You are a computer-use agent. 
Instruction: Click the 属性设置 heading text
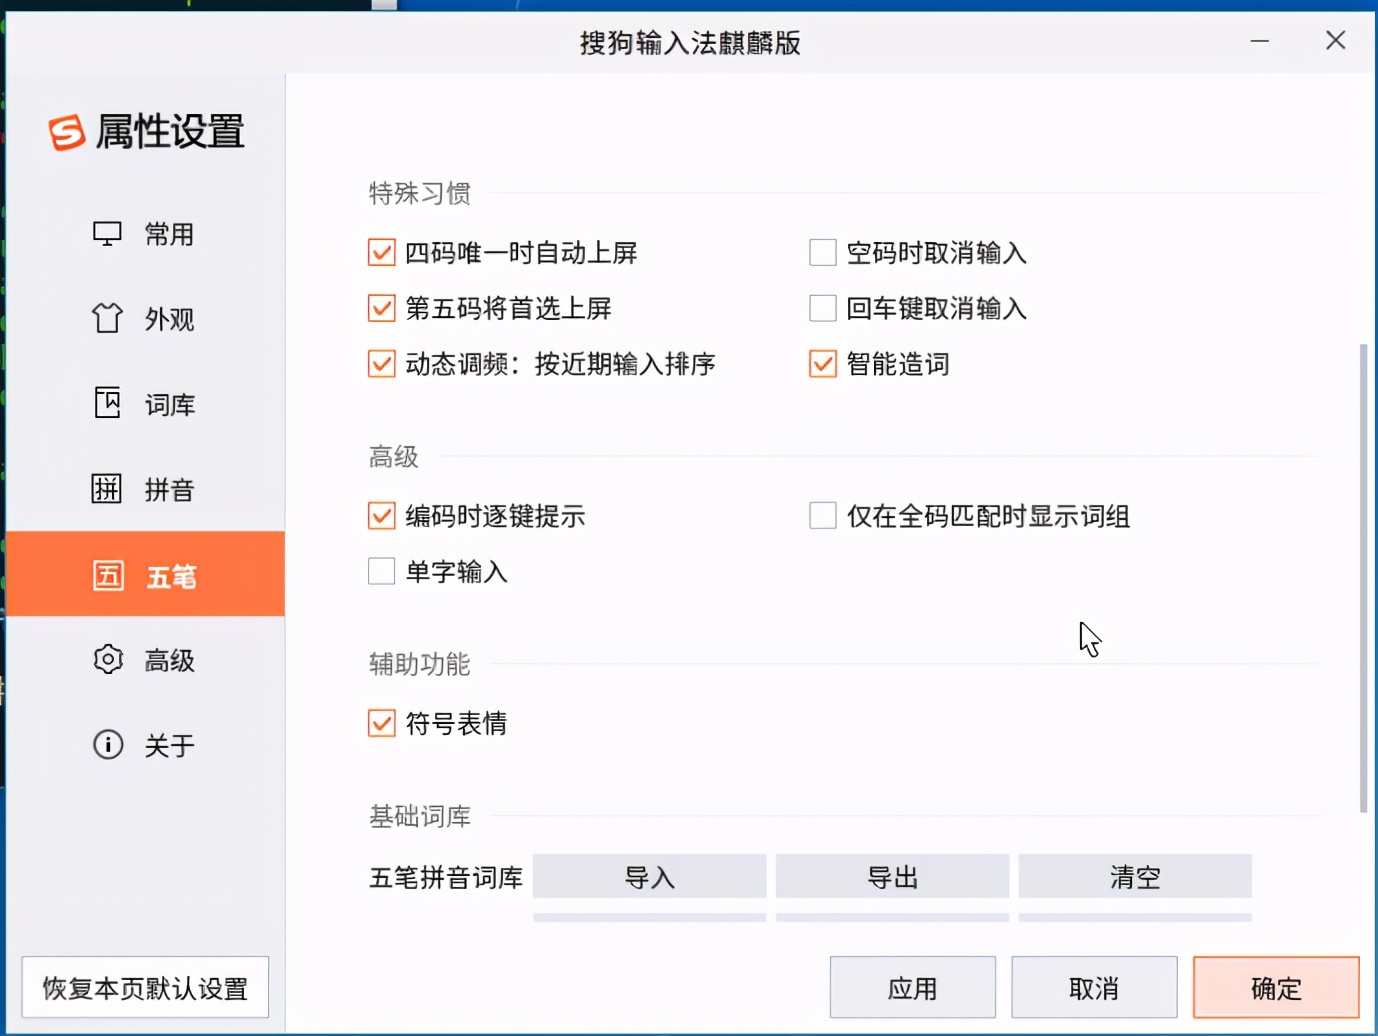171,132
